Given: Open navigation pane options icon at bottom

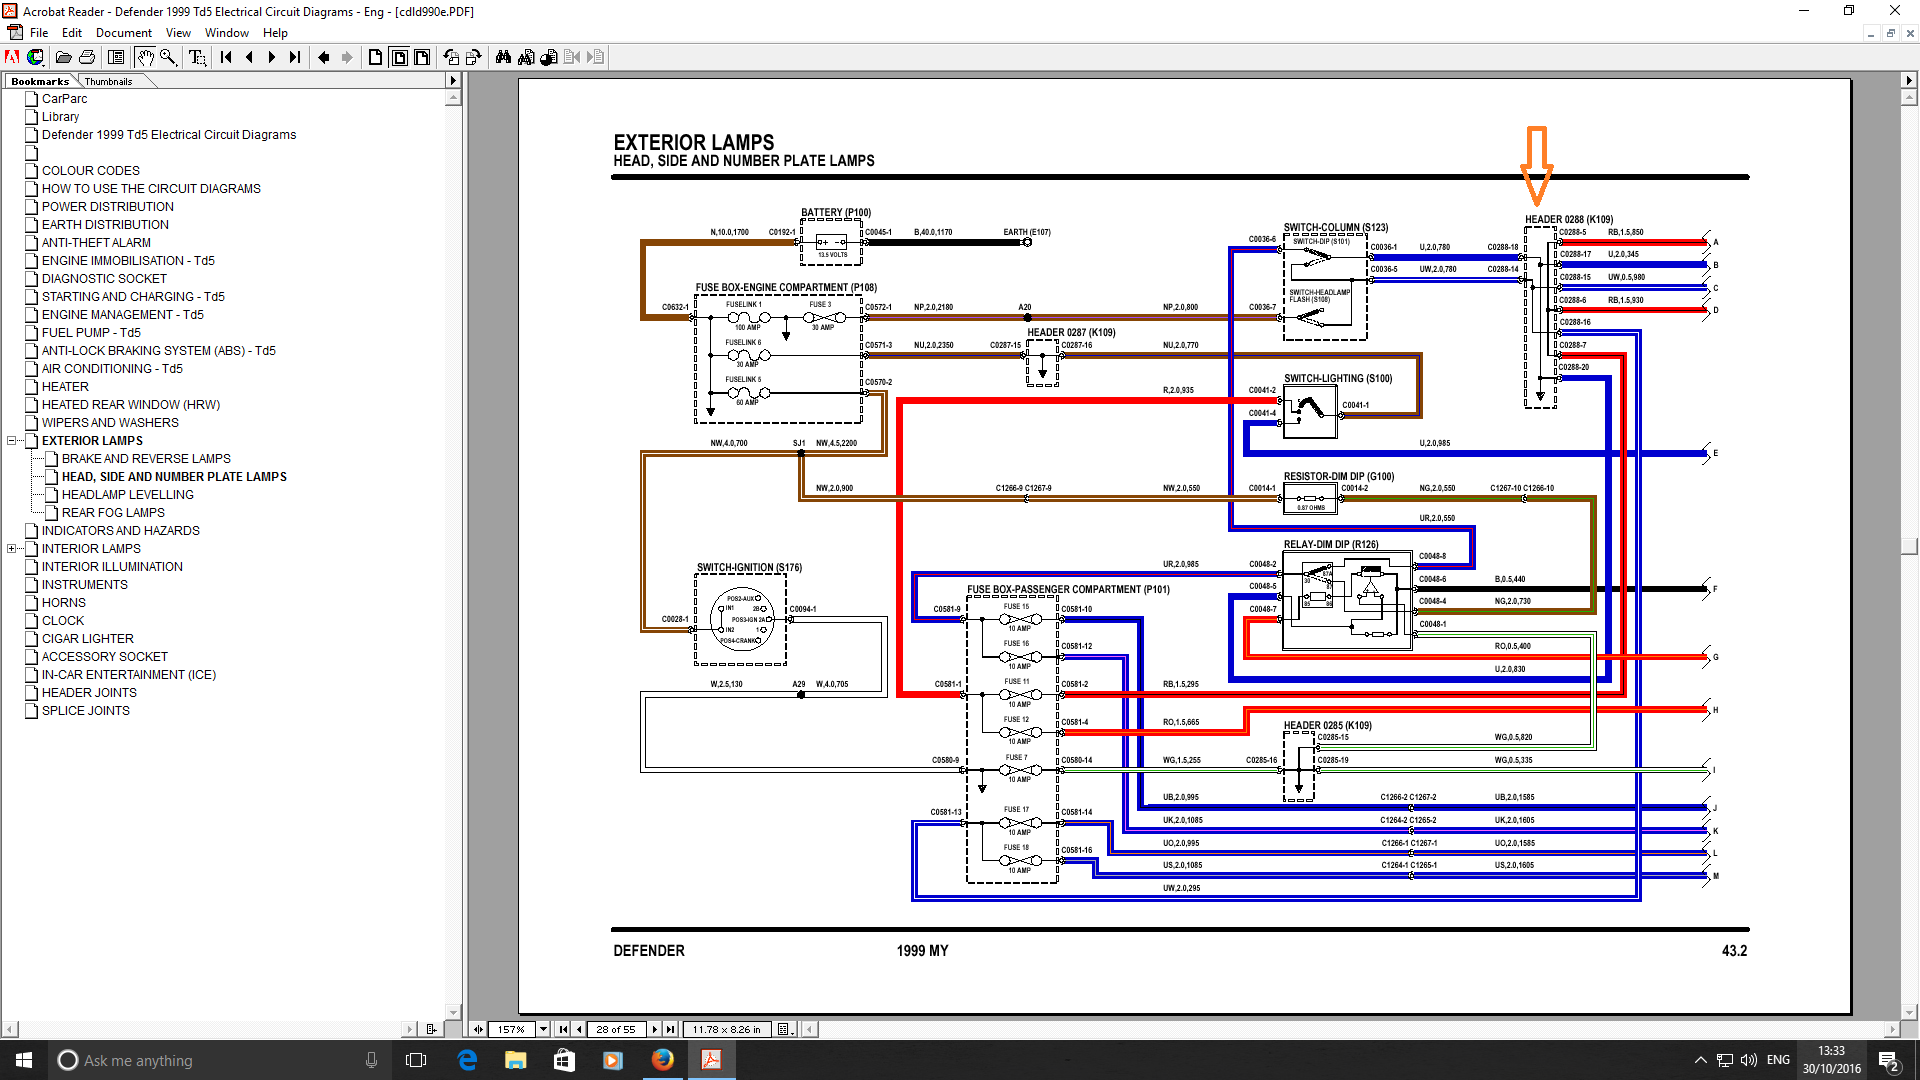Looking at the screenshot, I should 431,1029.
